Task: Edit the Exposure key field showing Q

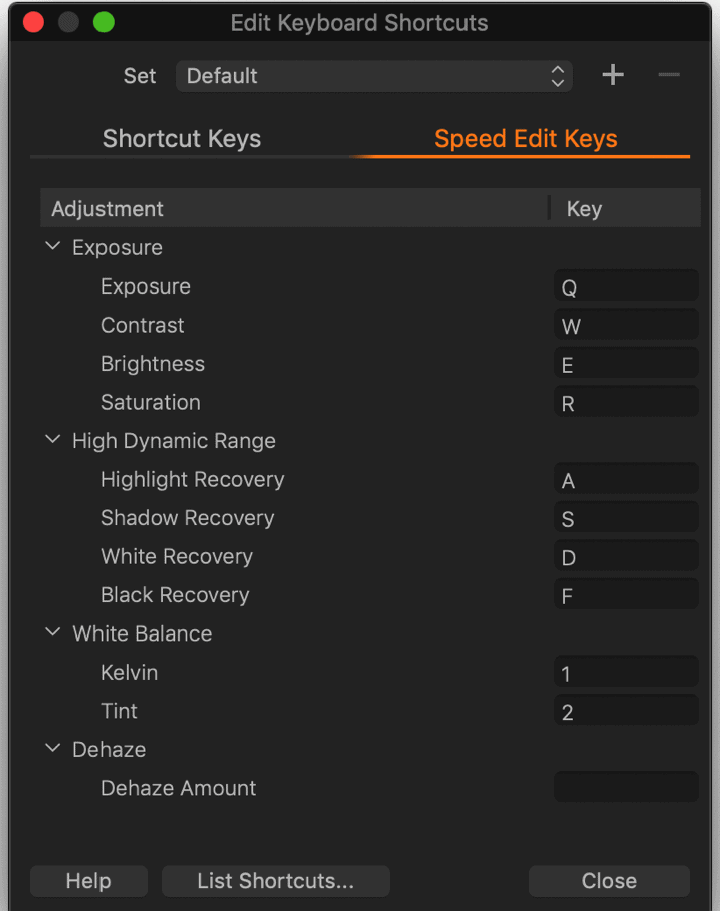Action: 626,286
